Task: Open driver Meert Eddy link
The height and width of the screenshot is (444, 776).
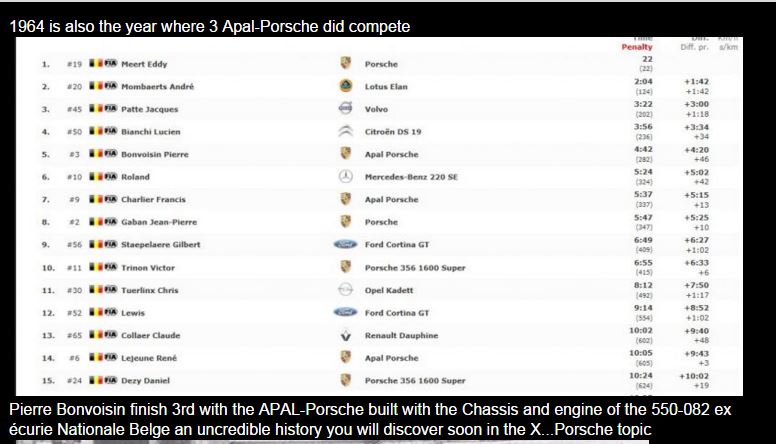Action: click(x=144, y=64)
